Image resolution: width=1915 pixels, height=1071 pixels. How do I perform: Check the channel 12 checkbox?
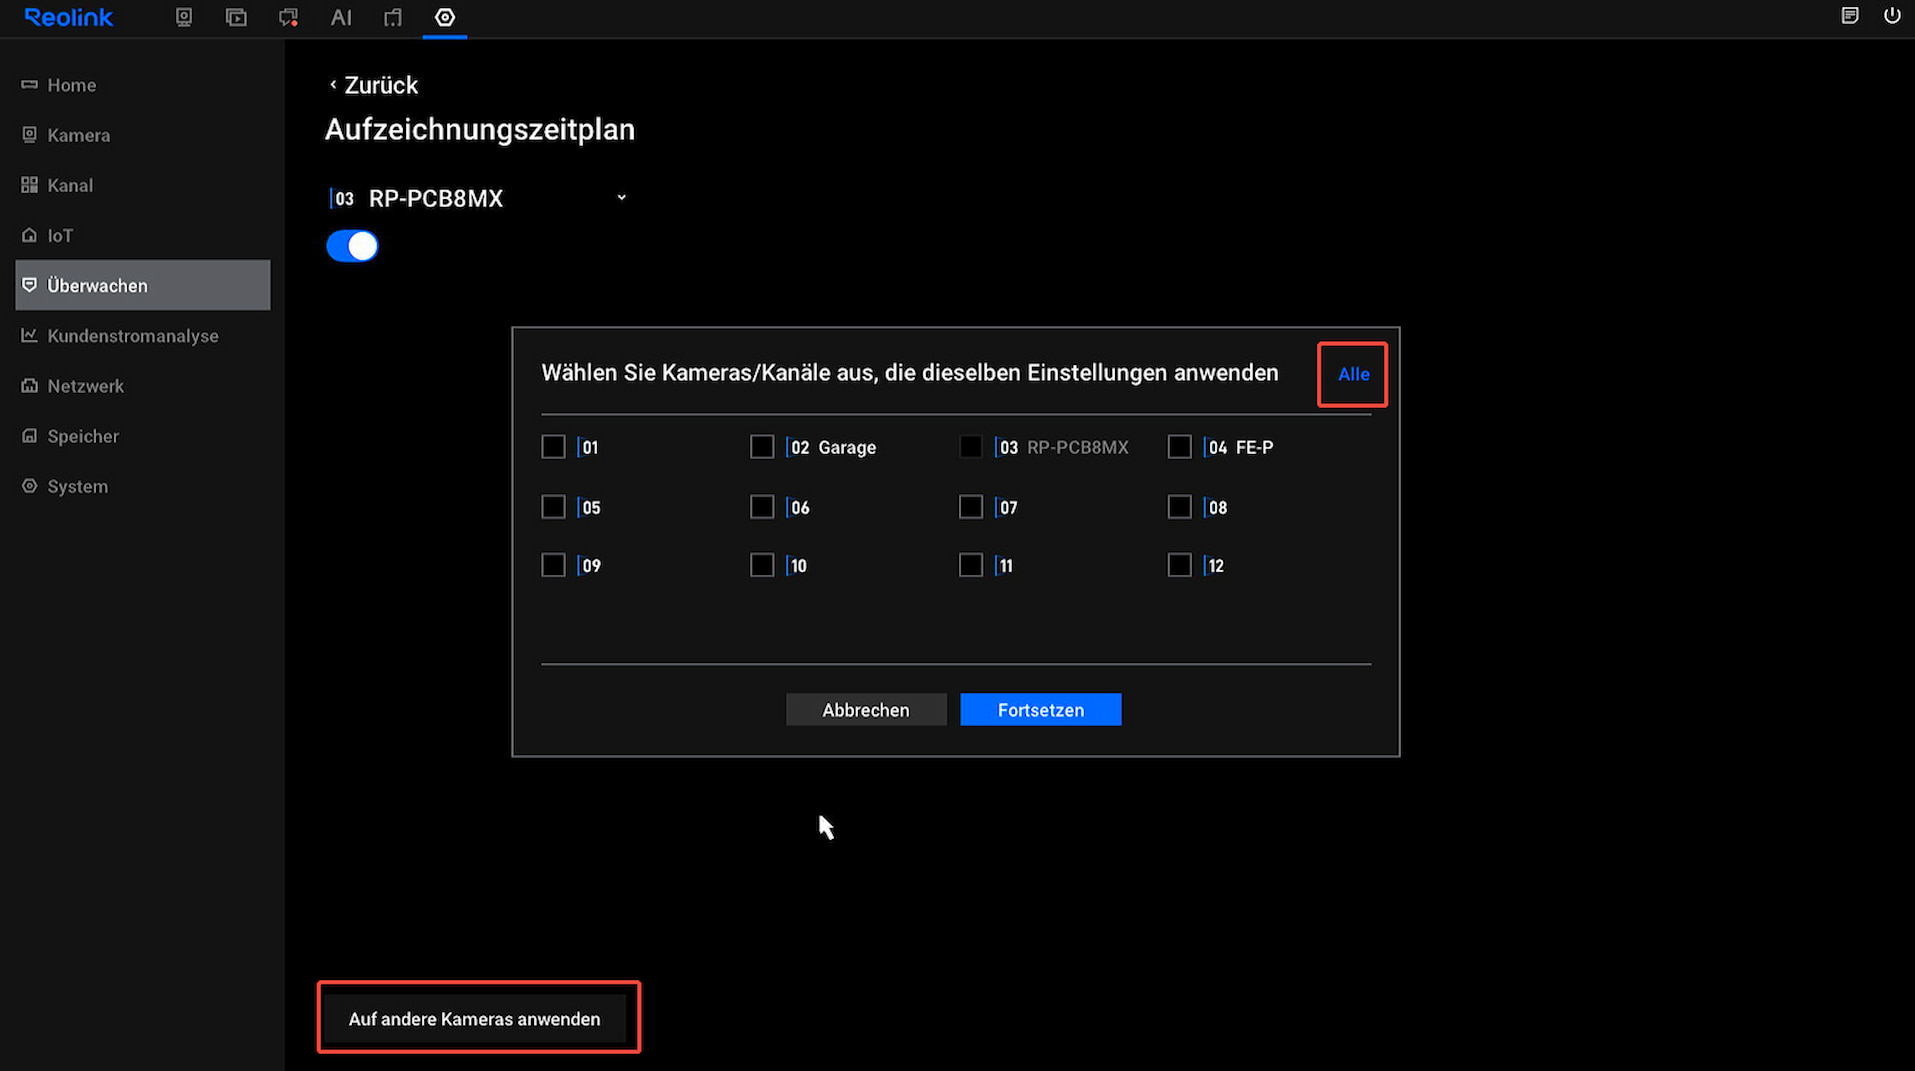point(1180,565)
